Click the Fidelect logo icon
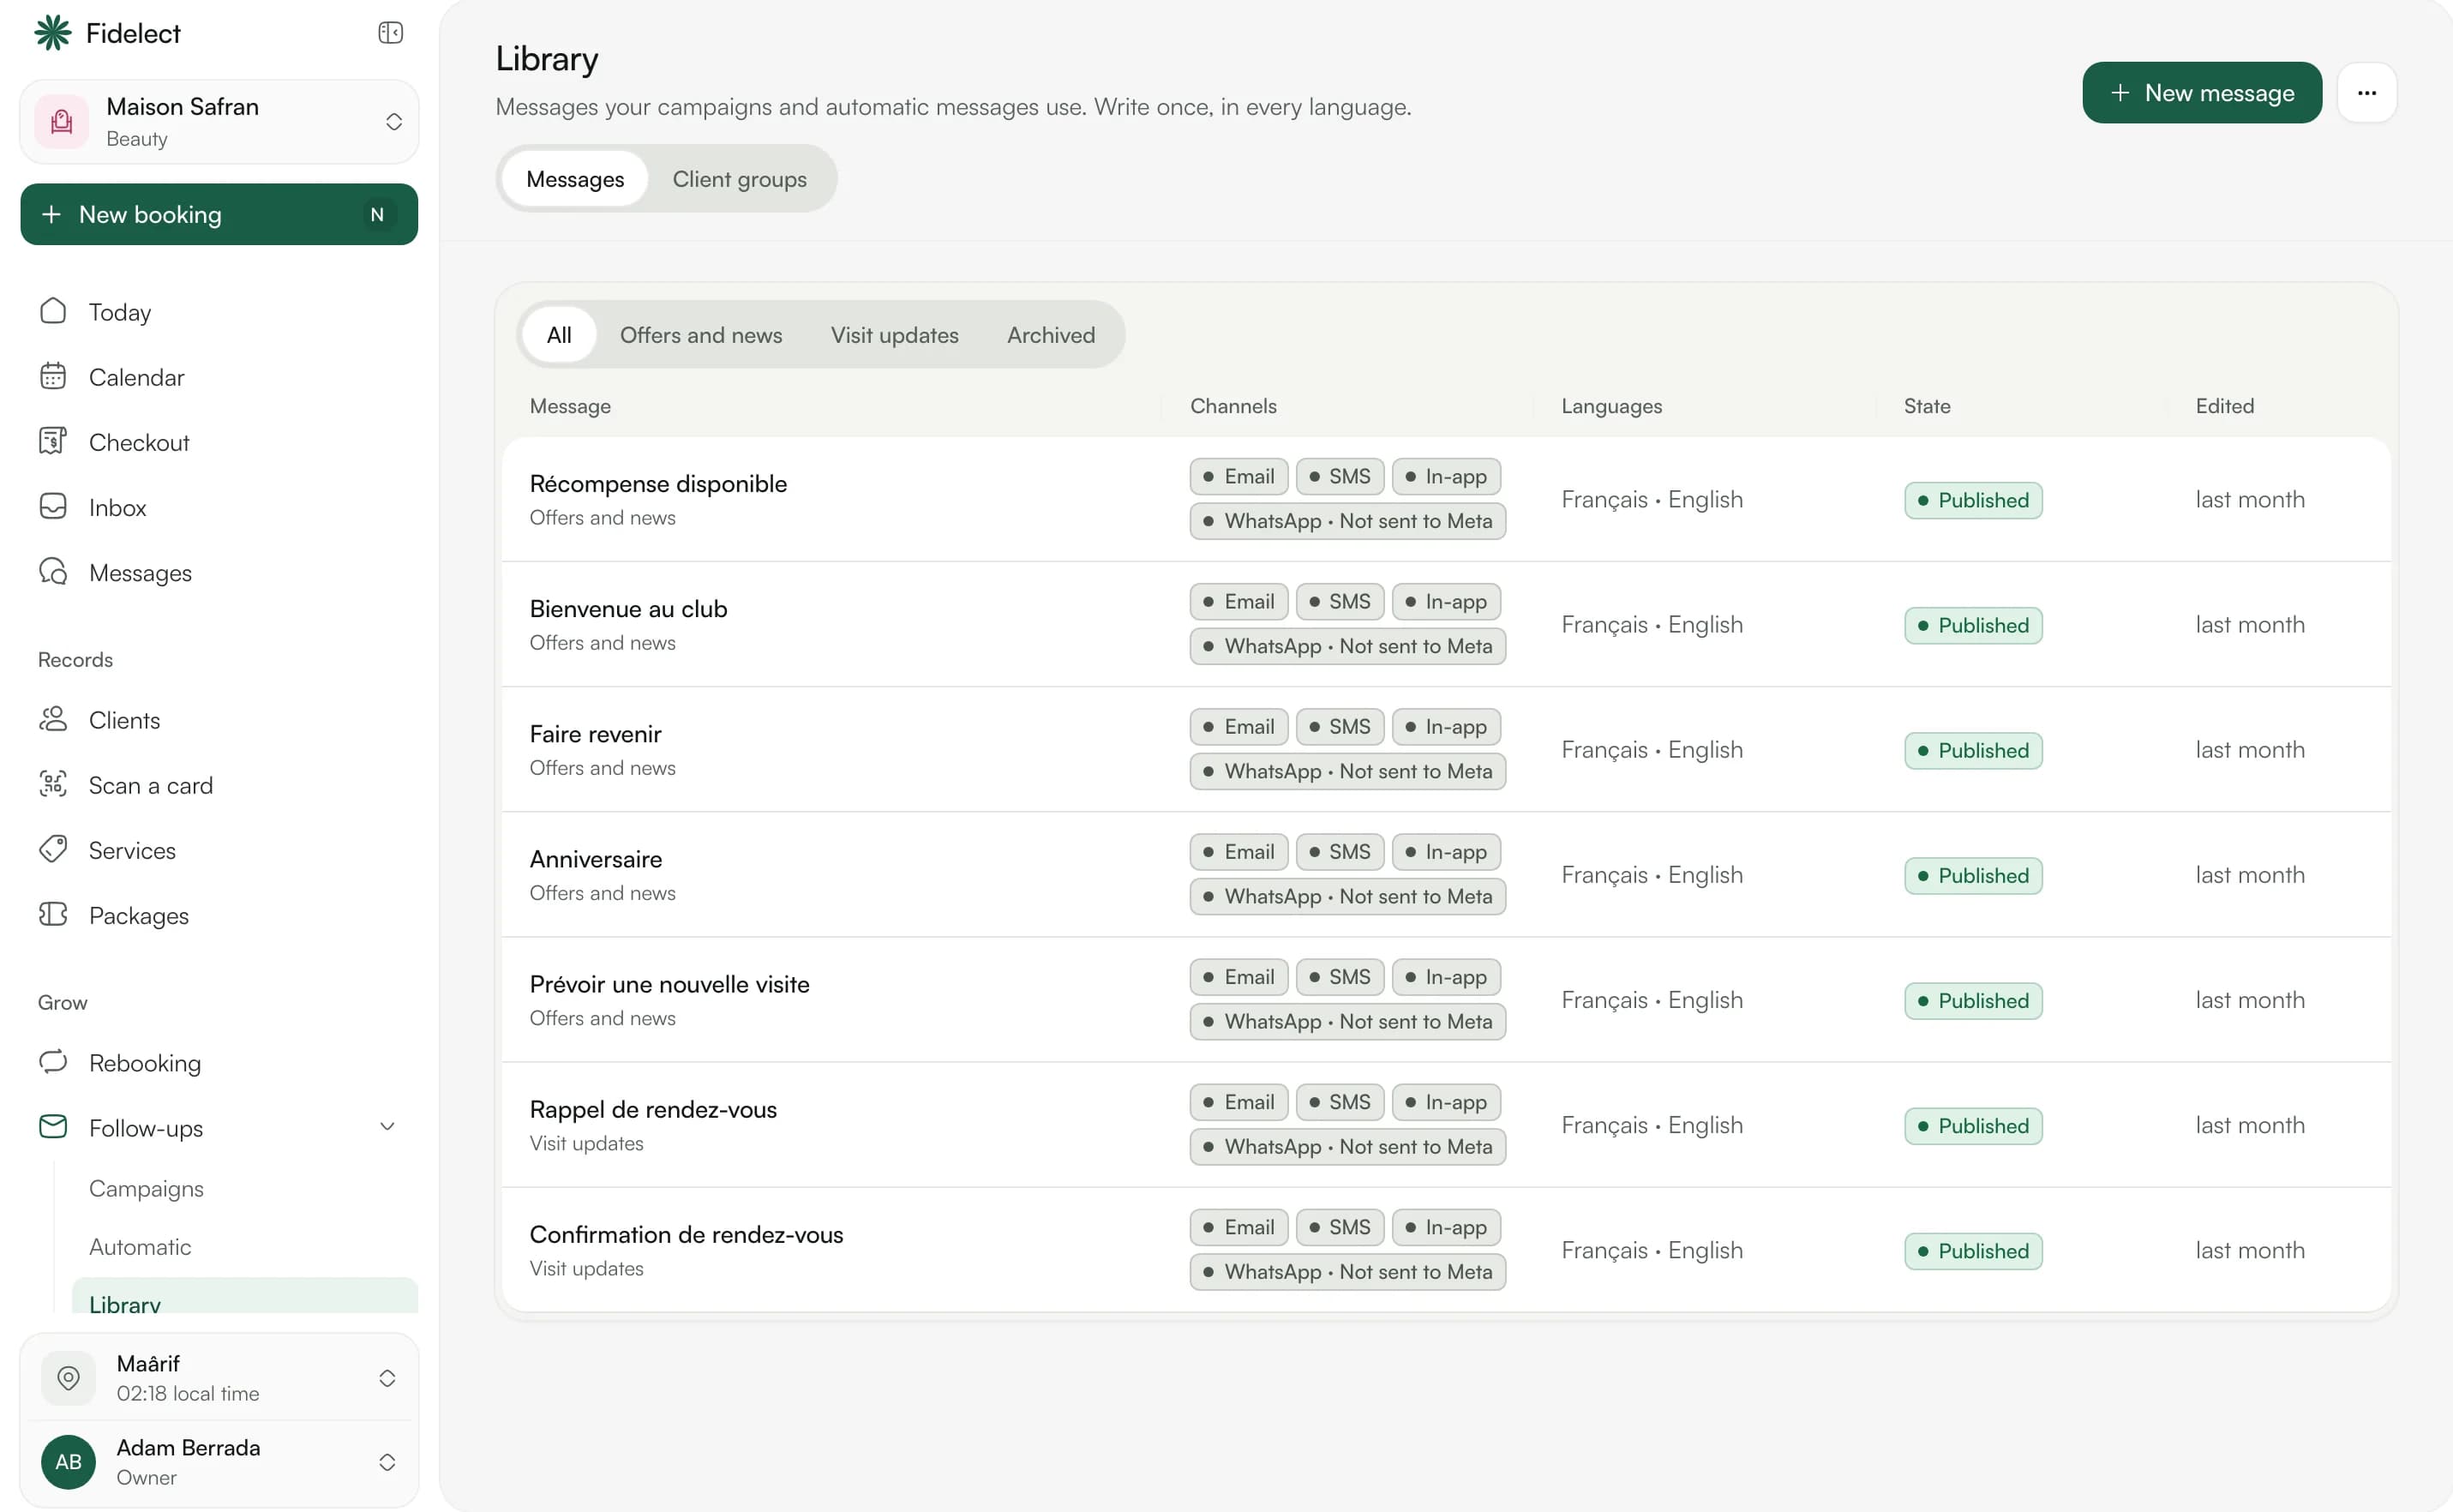The width and height of the screenshot is (2453, 1512). [x=53, y=33]
